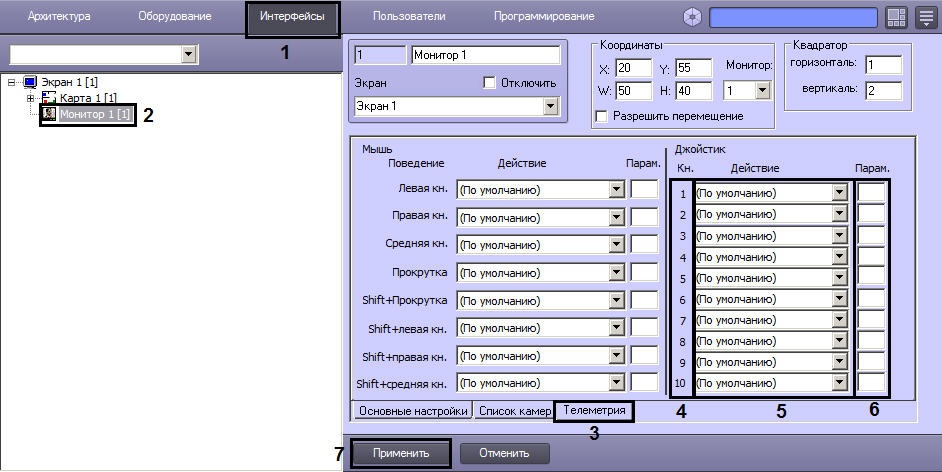
Task: Open the Экран 1 screen dropdown
Action: 549,106
